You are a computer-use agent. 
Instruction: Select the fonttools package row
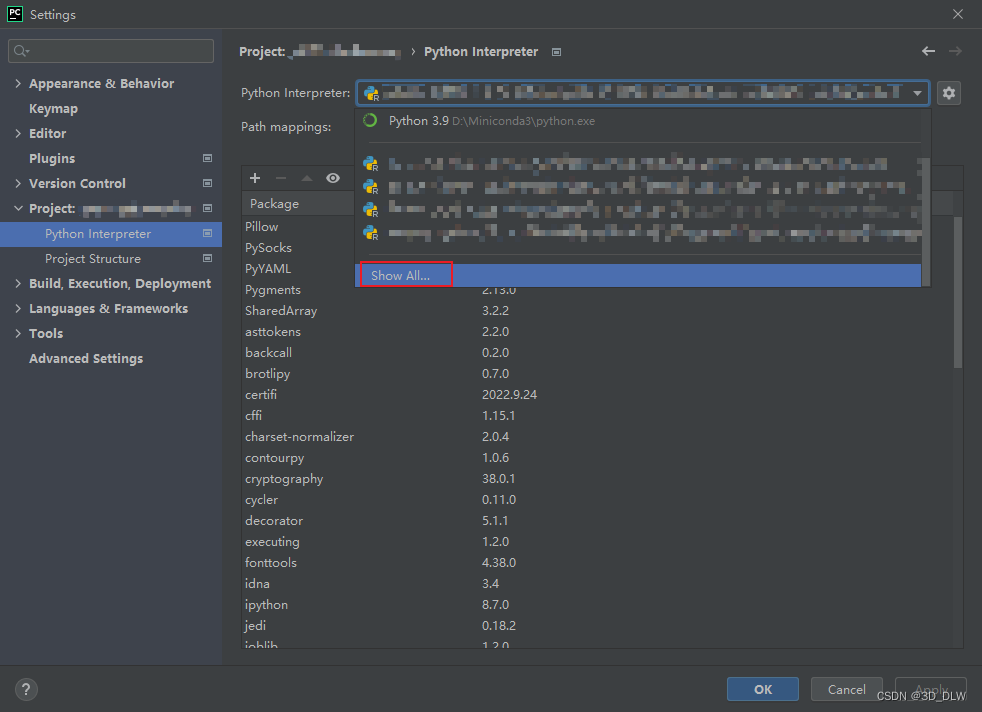tap(597, 562)
